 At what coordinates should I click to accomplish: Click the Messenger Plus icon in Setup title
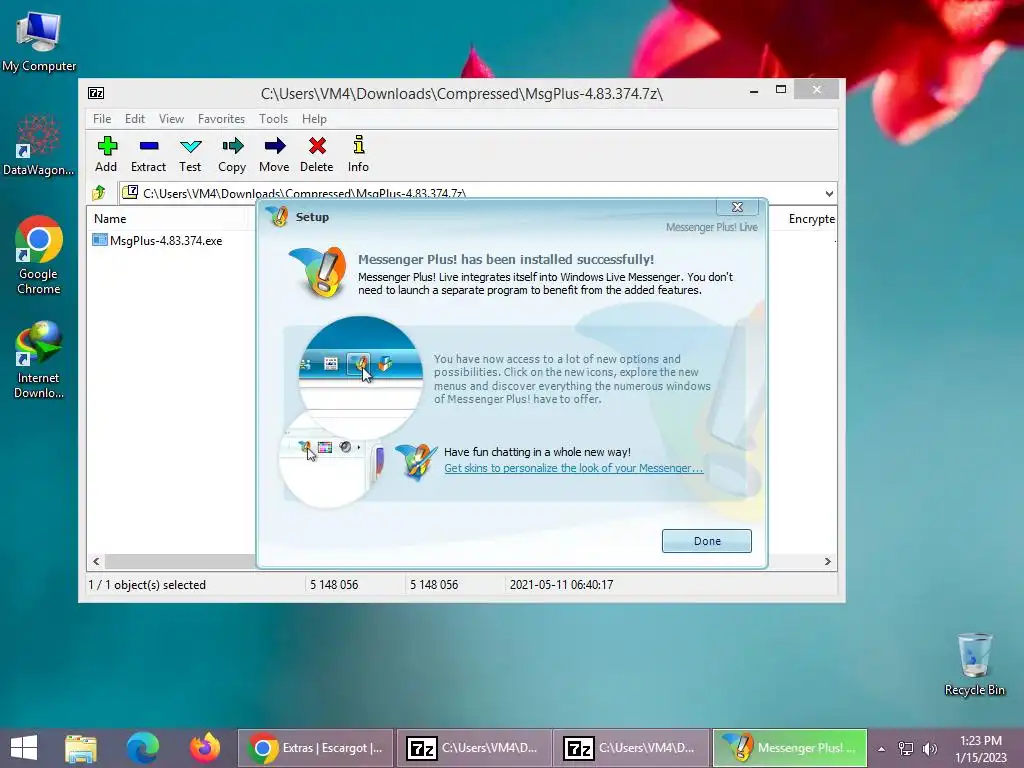click(x=278, y=216)
